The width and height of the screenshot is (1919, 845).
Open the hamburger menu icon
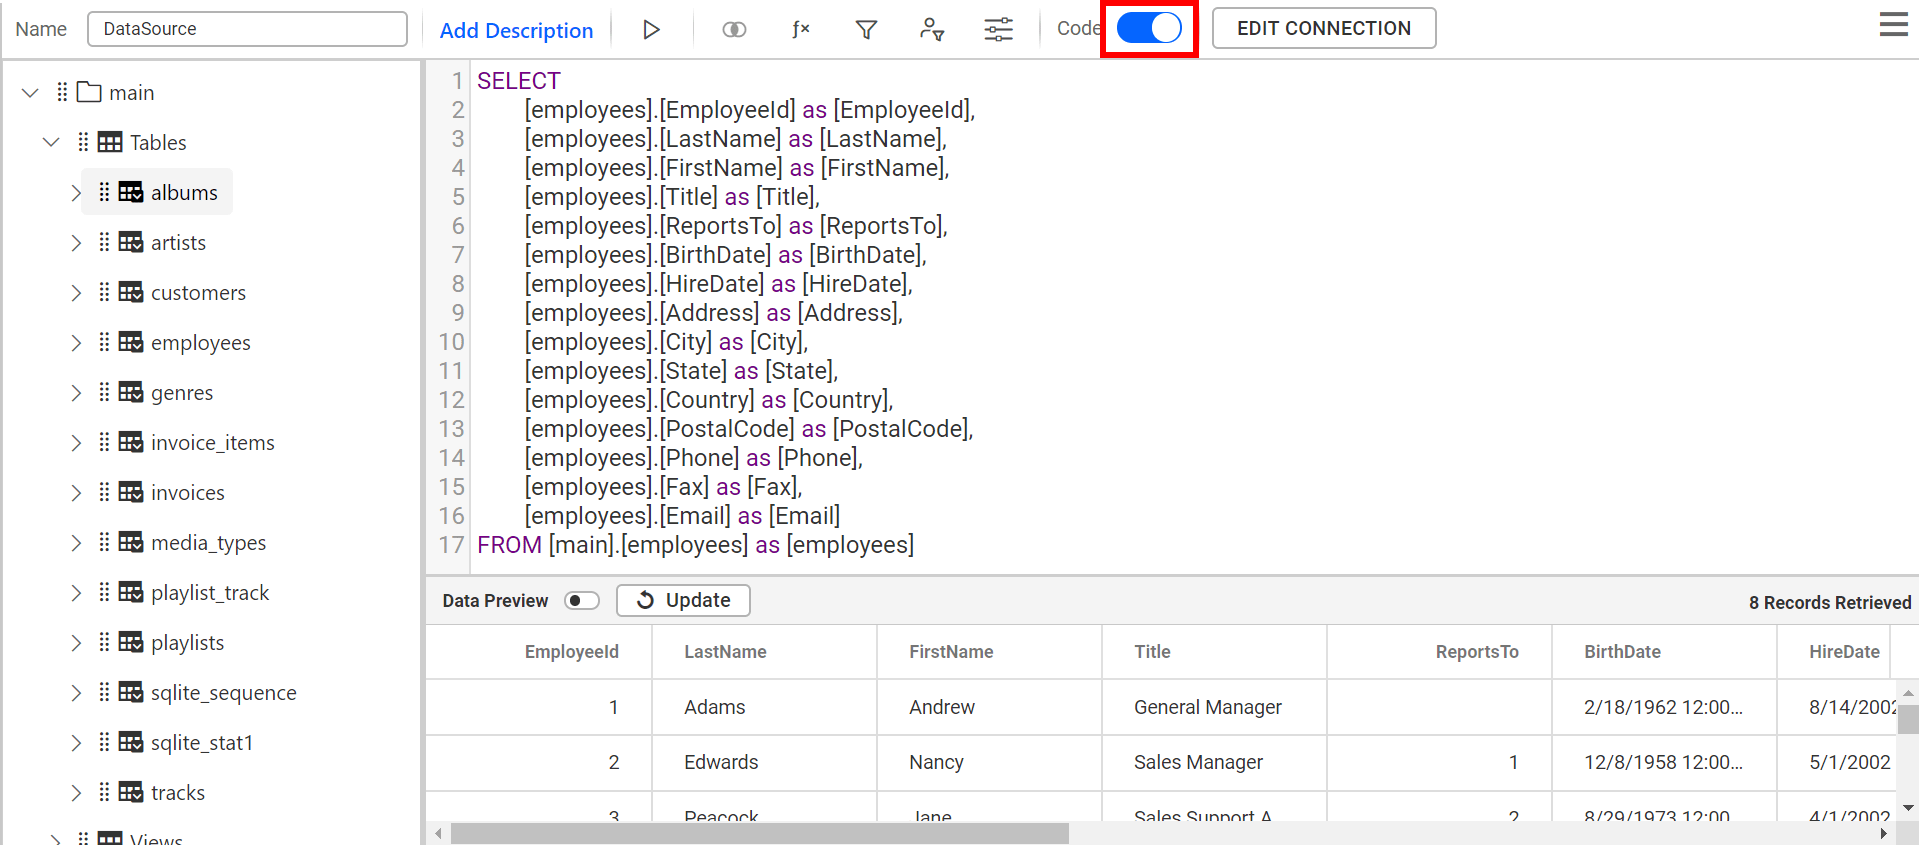[x=1893, y=25]
